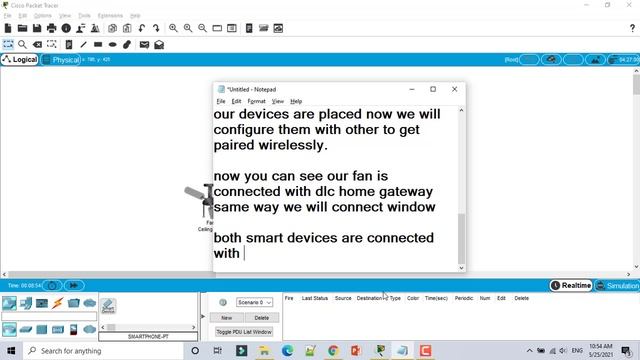Zoom in on the workspace

173,28
